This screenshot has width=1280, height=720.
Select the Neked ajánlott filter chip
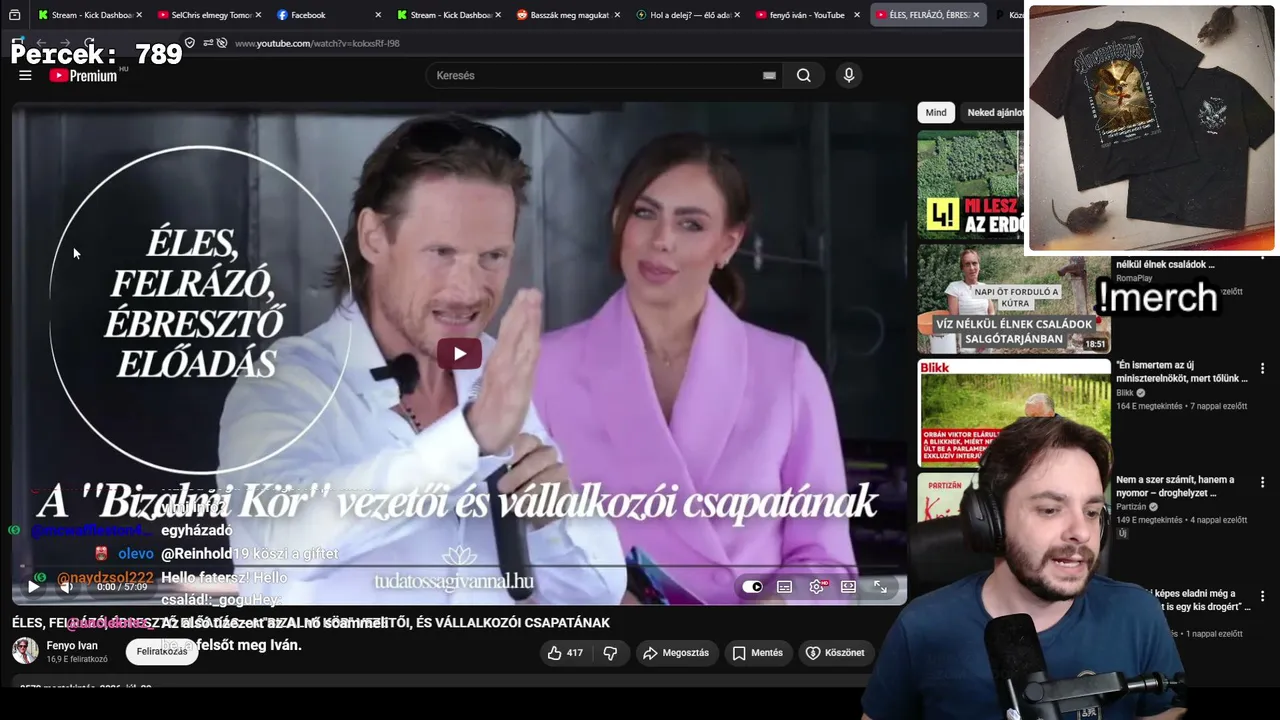coord(994,113)
